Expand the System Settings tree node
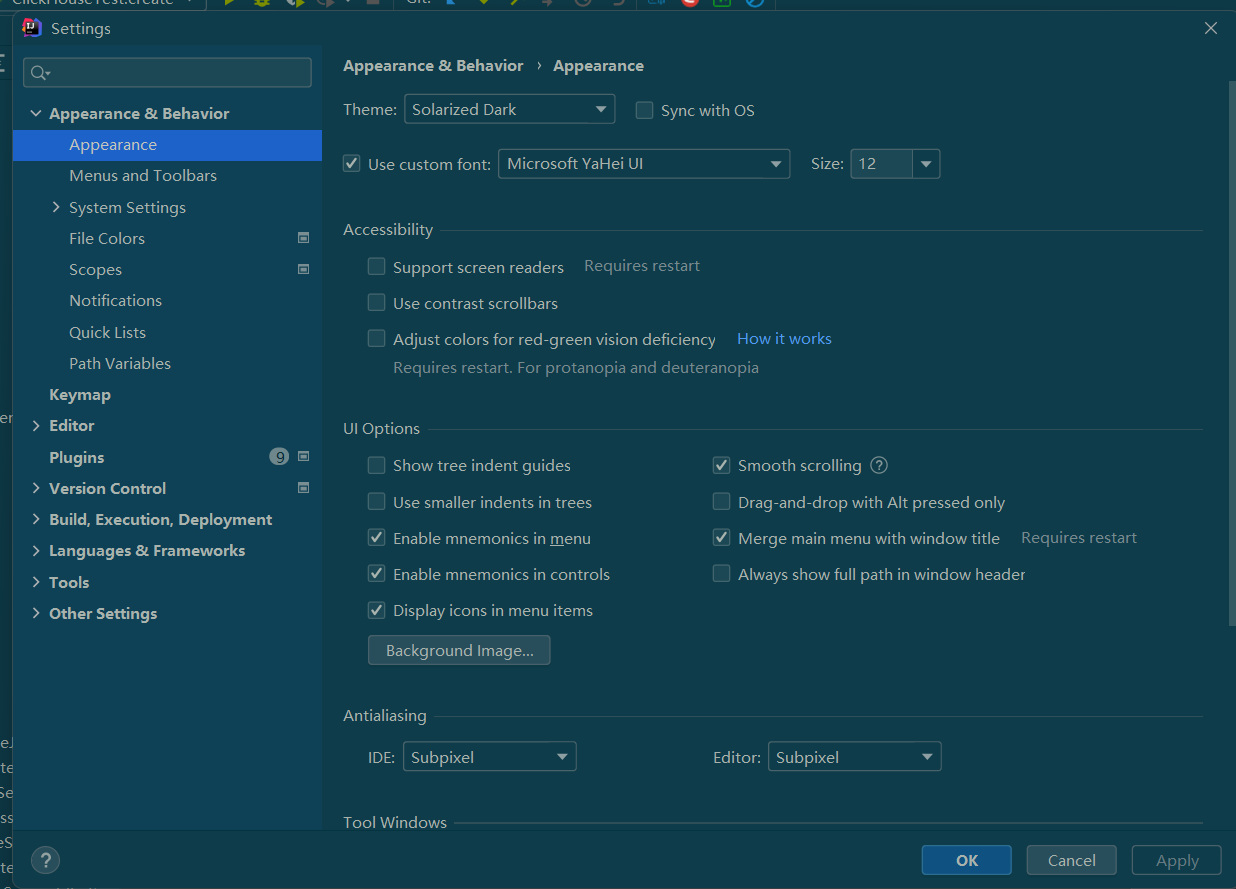Viewport: 1236px width, 889px height. [56, 207]
